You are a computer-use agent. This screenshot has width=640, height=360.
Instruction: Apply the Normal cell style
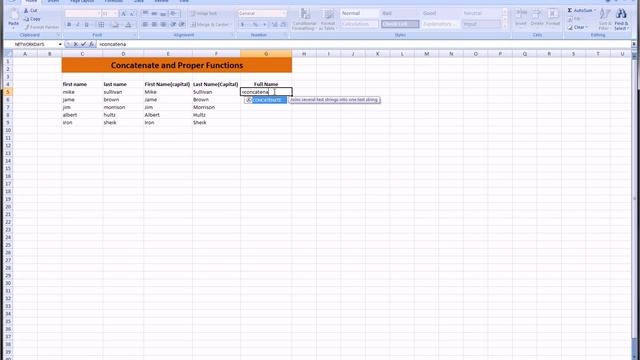[x=359, y=13]
